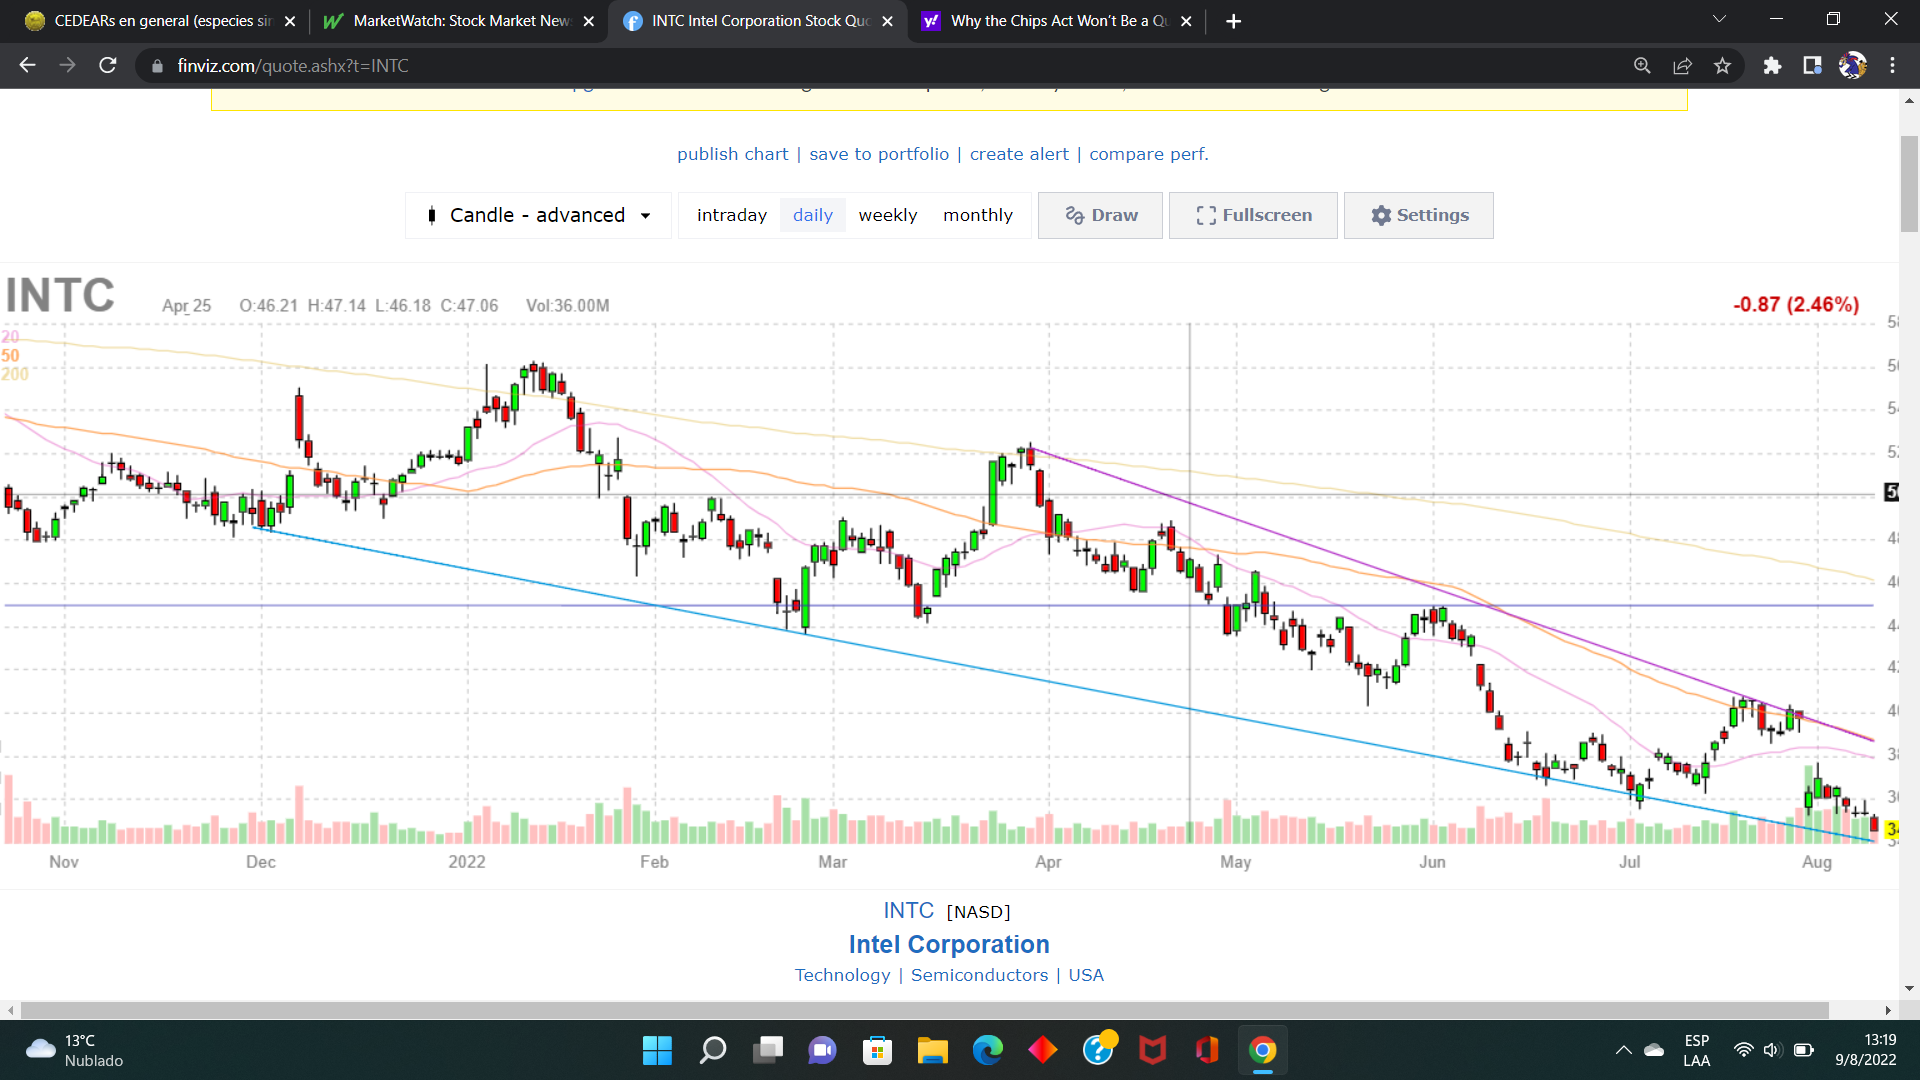Image resolution: width=1920 pixels, height=1080 pixels.
Task: Open McAfee icon on taskbar
Action: pyautogui.click(x=1153, y=1050)
